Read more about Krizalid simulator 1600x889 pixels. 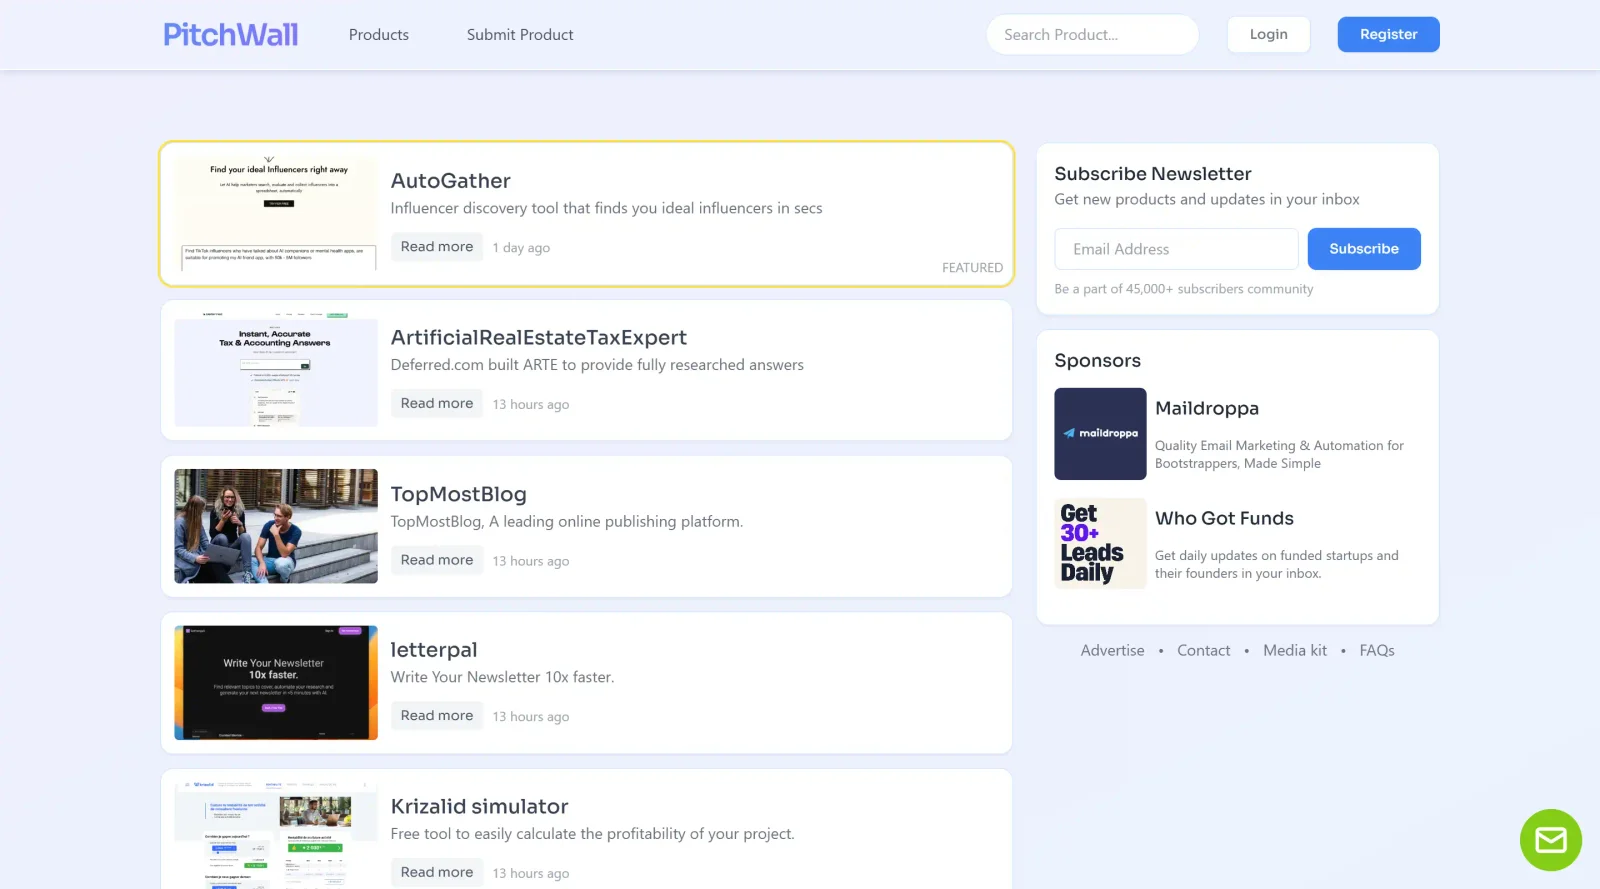(437, 872)
